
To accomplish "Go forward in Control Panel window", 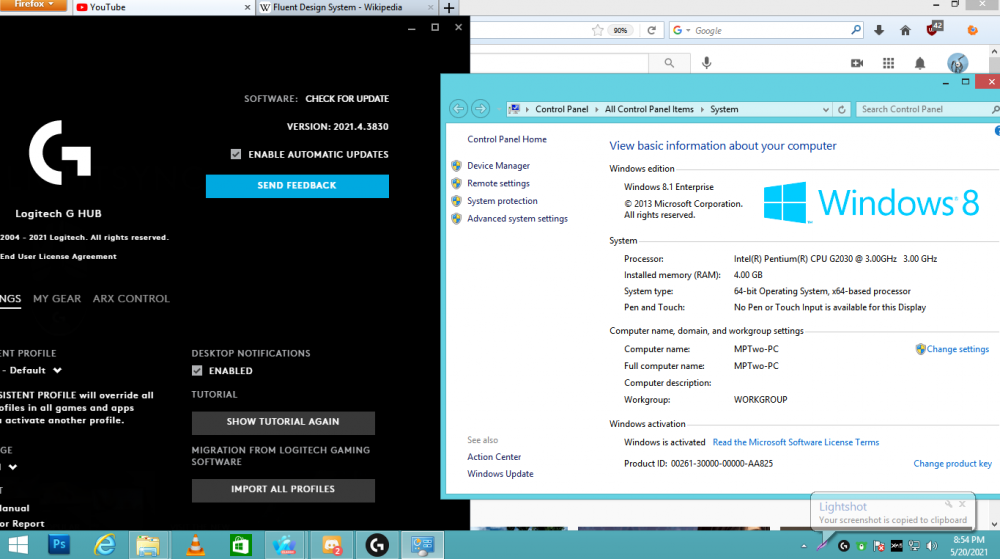I will coord(480,109).
